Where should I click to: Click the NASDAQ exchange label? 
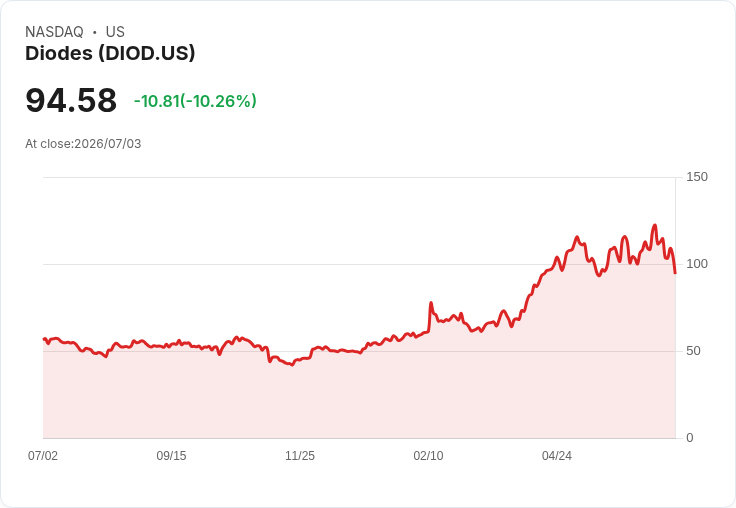54,32
